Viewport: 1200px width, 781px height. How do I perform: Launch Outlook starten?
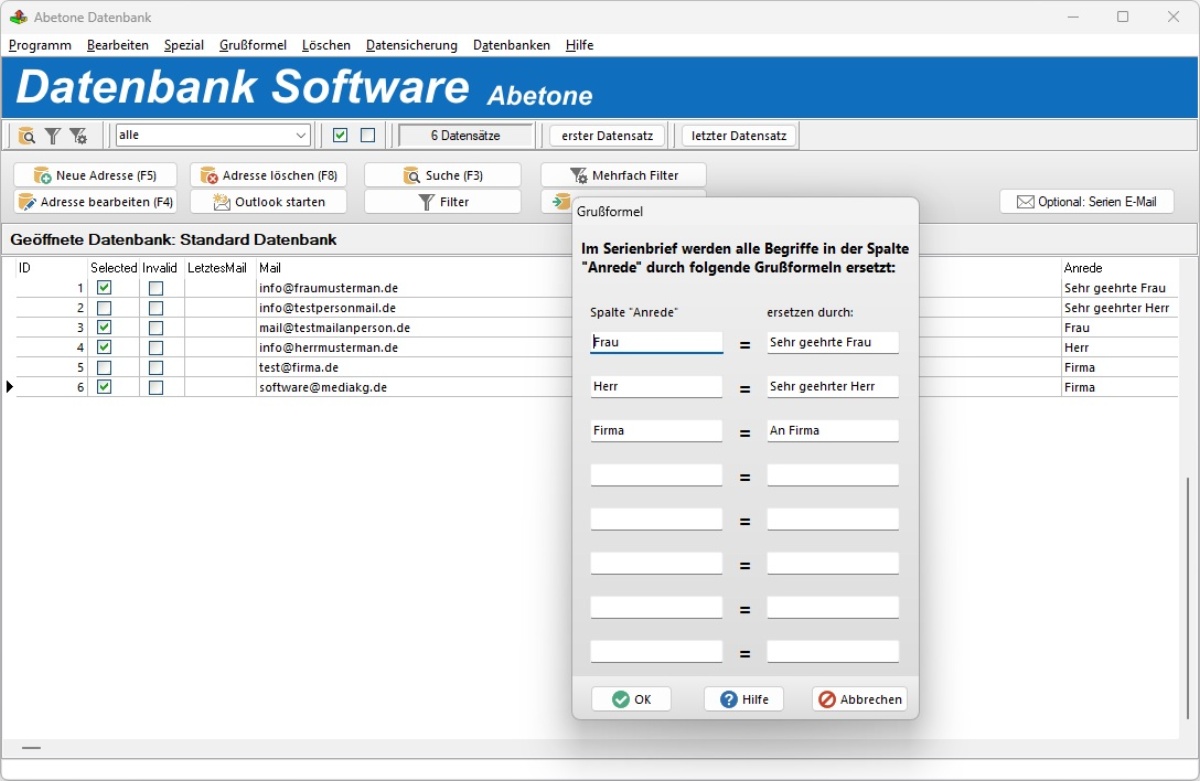(268, 201)
